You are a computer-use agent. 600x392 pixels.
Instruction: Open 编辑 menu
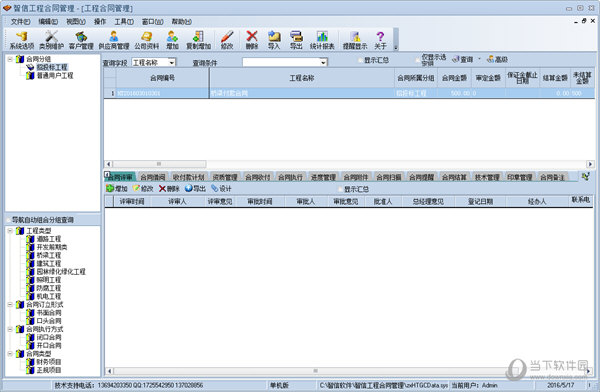pyautogui.click(x=48, y=22)
